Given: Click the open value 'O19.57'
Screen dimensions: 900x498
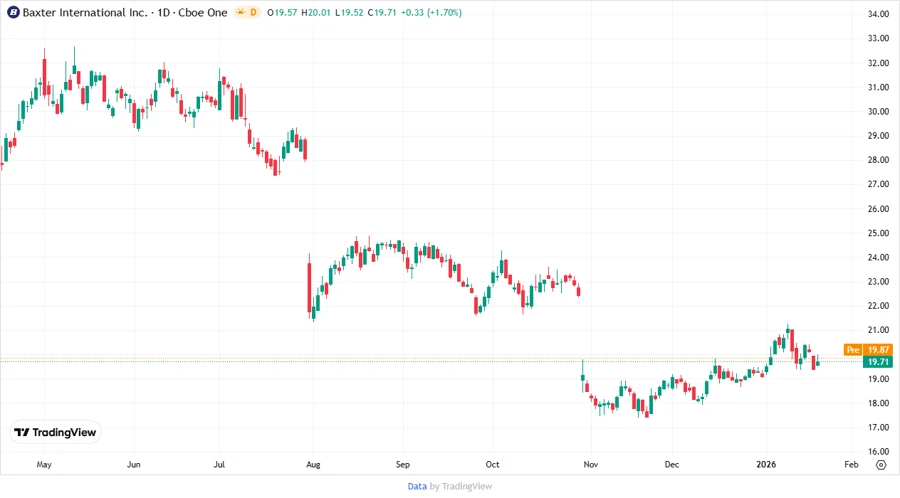Looking at the screenshot, I should point(282,12).
